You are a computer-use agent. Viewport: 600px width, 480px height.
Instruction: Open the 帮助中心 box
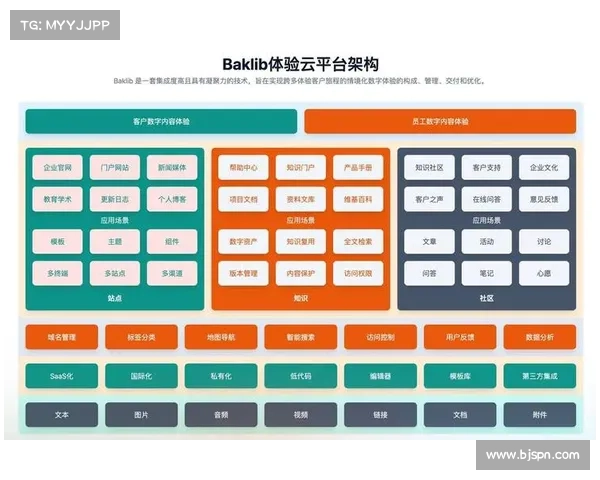243,167
